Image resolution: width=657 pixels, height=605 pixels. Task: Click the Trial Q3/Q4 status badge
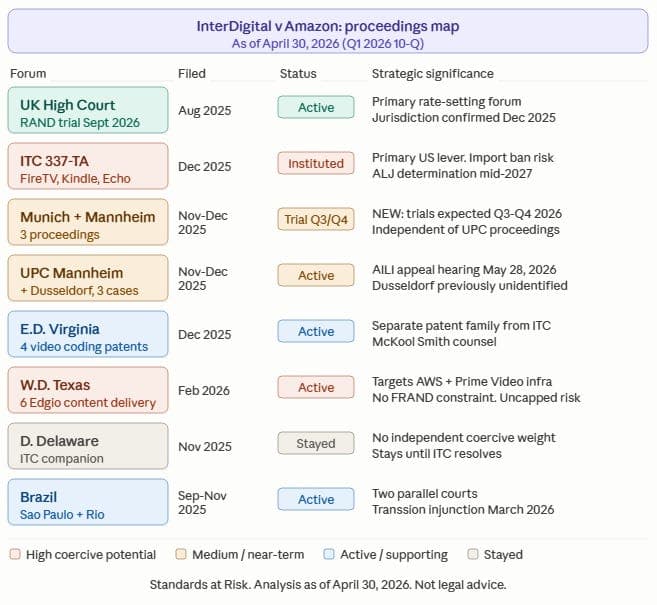point(316,220)
